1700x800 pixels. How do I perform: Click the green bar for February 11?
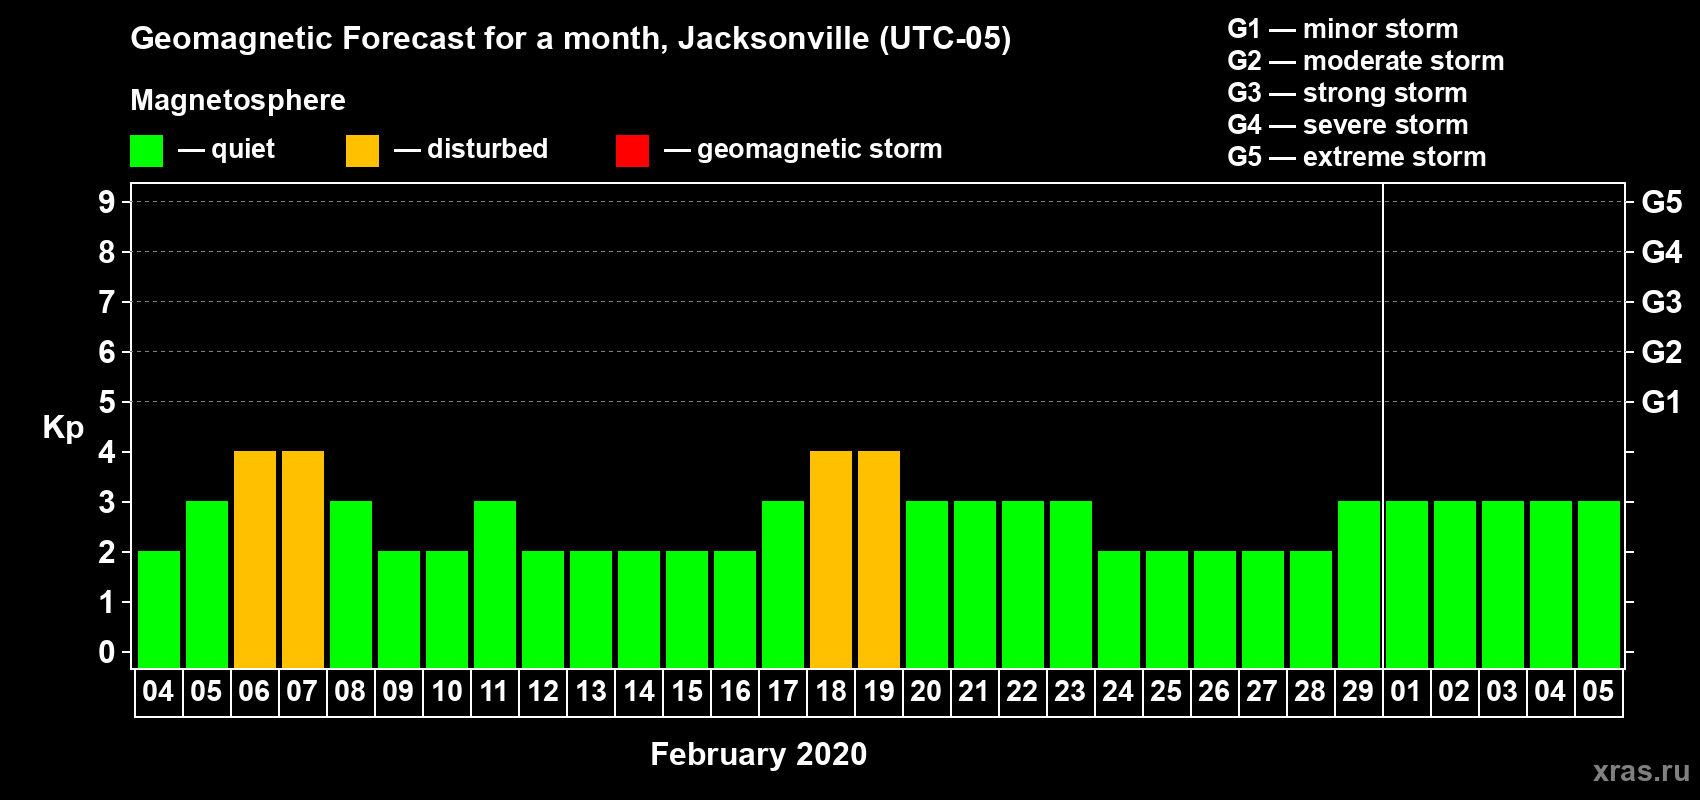click(495, 584)
